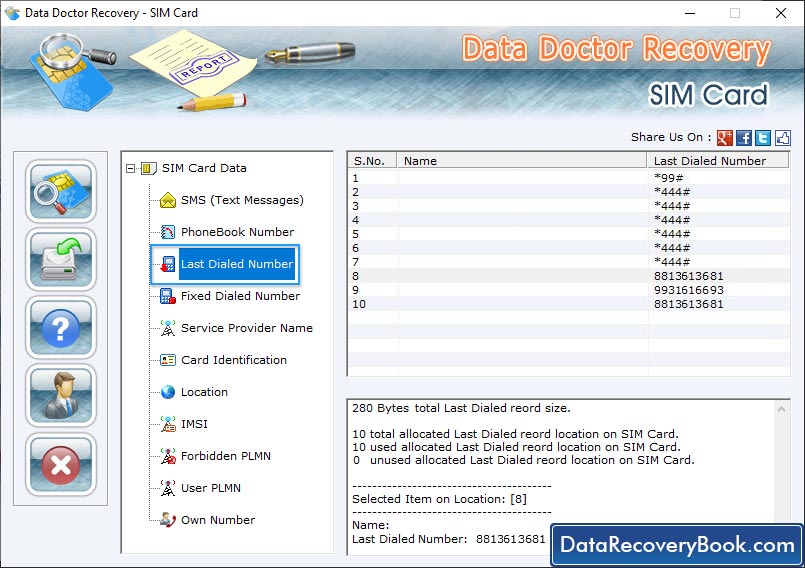The height and width of the screenshot is (568, 805).
Task: Select row 3 in dialed list
Action: [x=569, y=206]
